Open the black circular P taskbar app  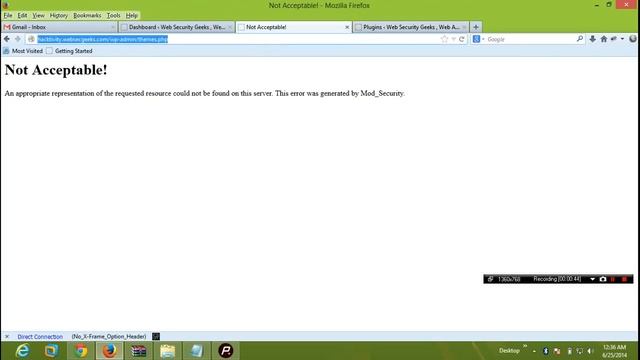pyautogui.click(x=225, y=351)
